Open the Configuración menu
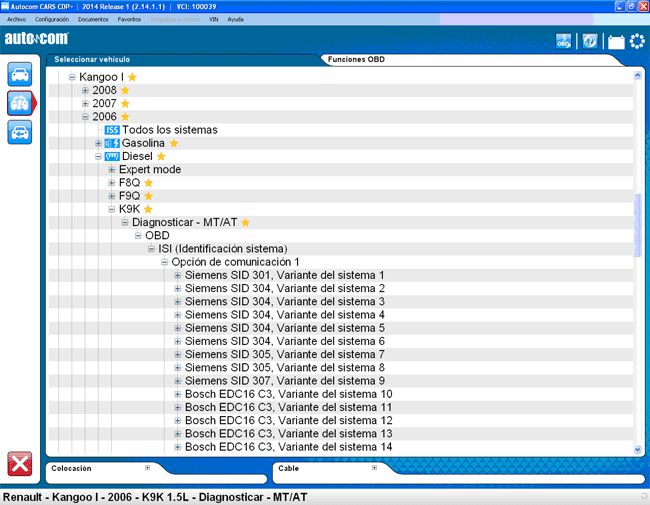The height and width of the screenshot is (505, 650). (x=52, y=19)
